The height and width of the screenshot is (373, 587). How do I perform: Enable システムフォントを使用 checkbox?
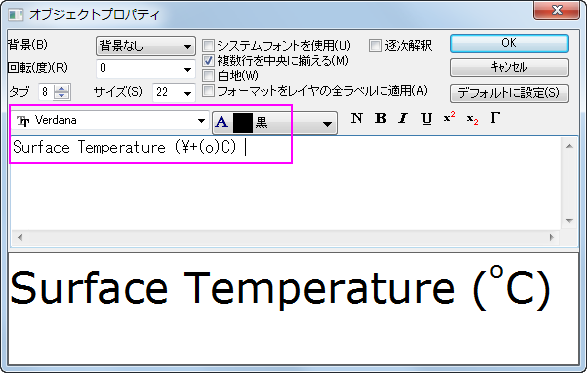pyautogui.click(x=208, y=46)
